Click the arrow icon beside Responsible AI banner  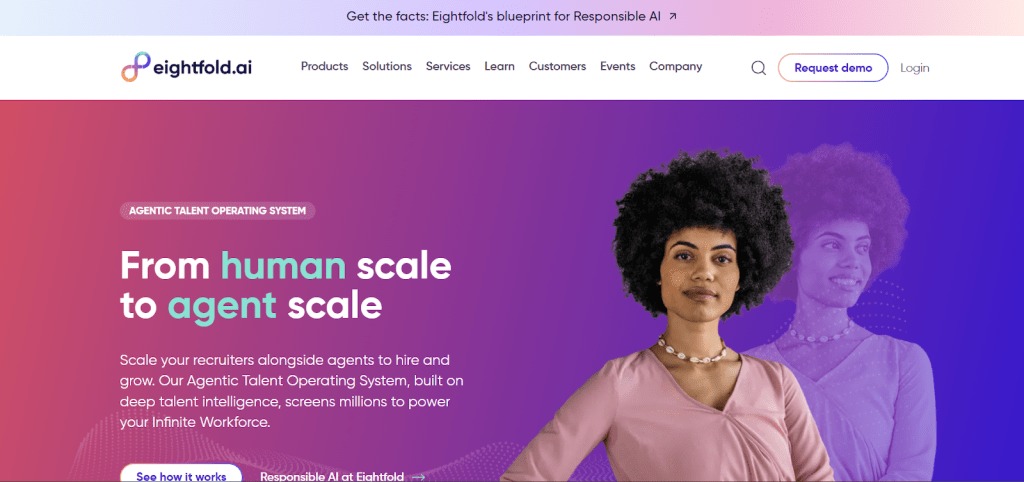pyautogui.click(x=673, y=16)
